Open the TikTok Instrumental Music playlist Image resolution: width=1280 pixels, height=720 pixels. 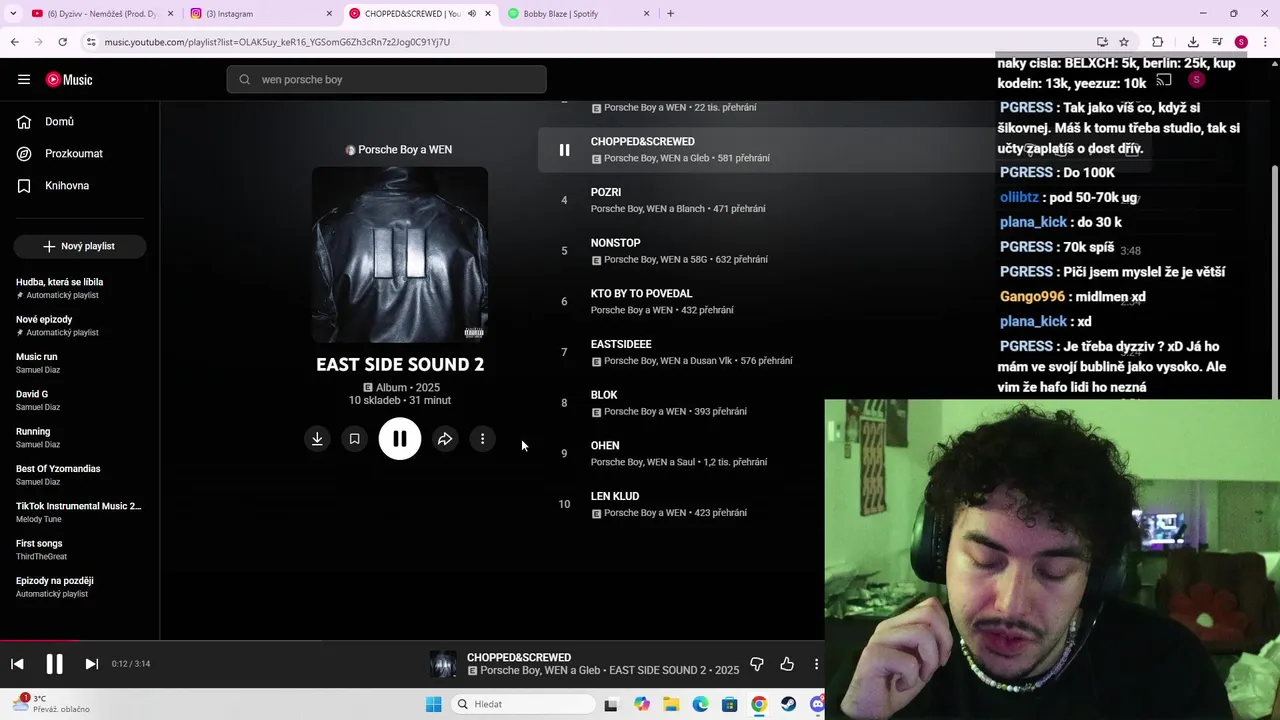click(80, 512)
